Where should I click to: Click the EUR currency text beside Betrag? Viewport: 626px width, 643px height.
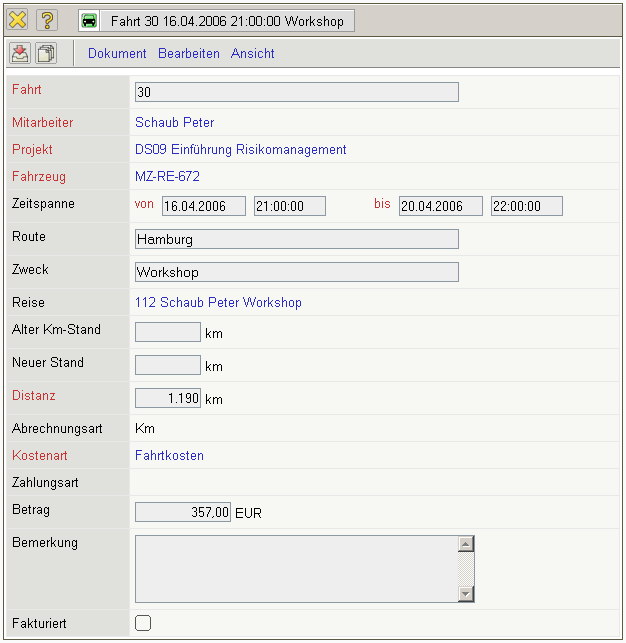click(x=248, y=513)
